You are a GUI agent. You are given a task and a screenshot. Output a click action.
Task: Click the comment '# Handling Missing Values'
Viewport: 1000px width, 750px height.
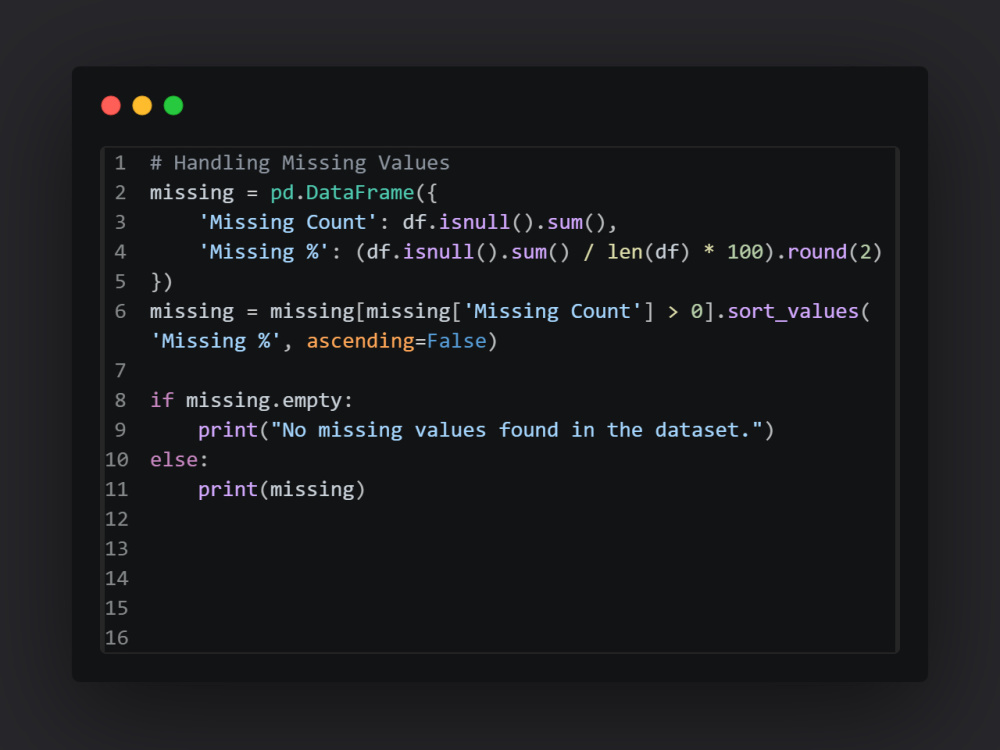point(300,163)
